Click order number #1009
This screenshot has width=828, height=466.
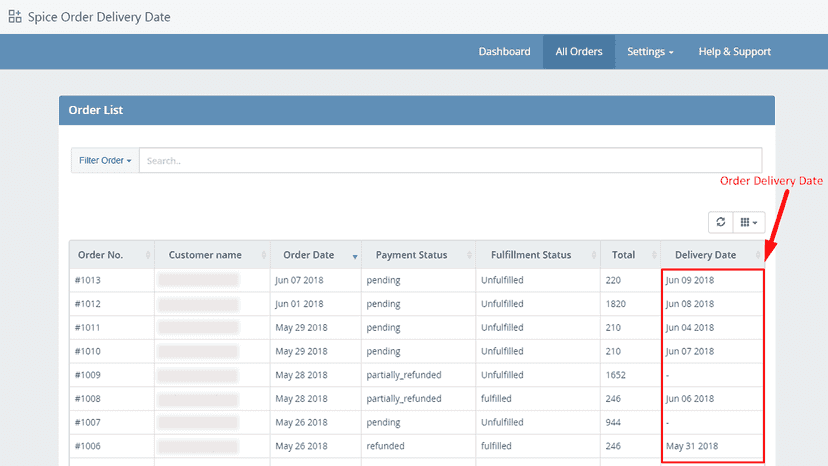pos(88,375)
